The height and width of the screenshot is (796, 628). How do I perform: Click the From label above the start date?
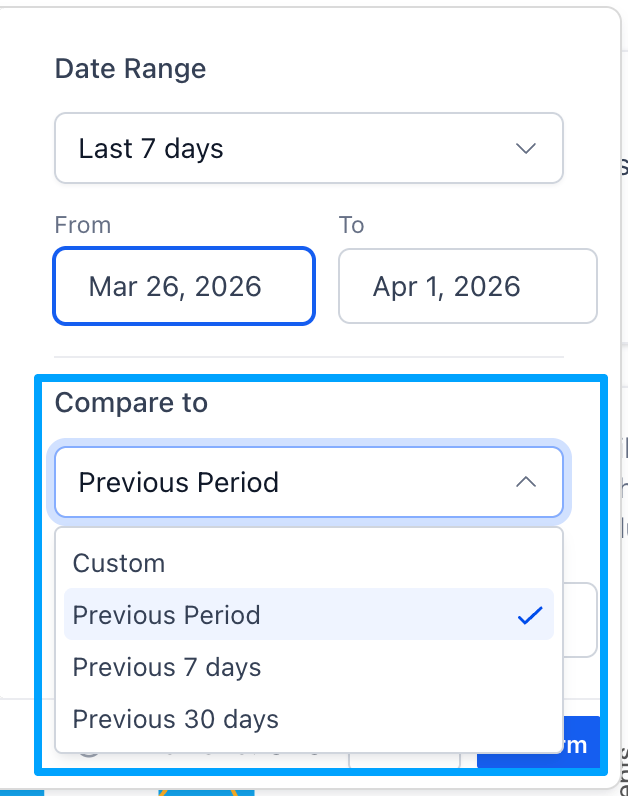click(x=83, y=225)
